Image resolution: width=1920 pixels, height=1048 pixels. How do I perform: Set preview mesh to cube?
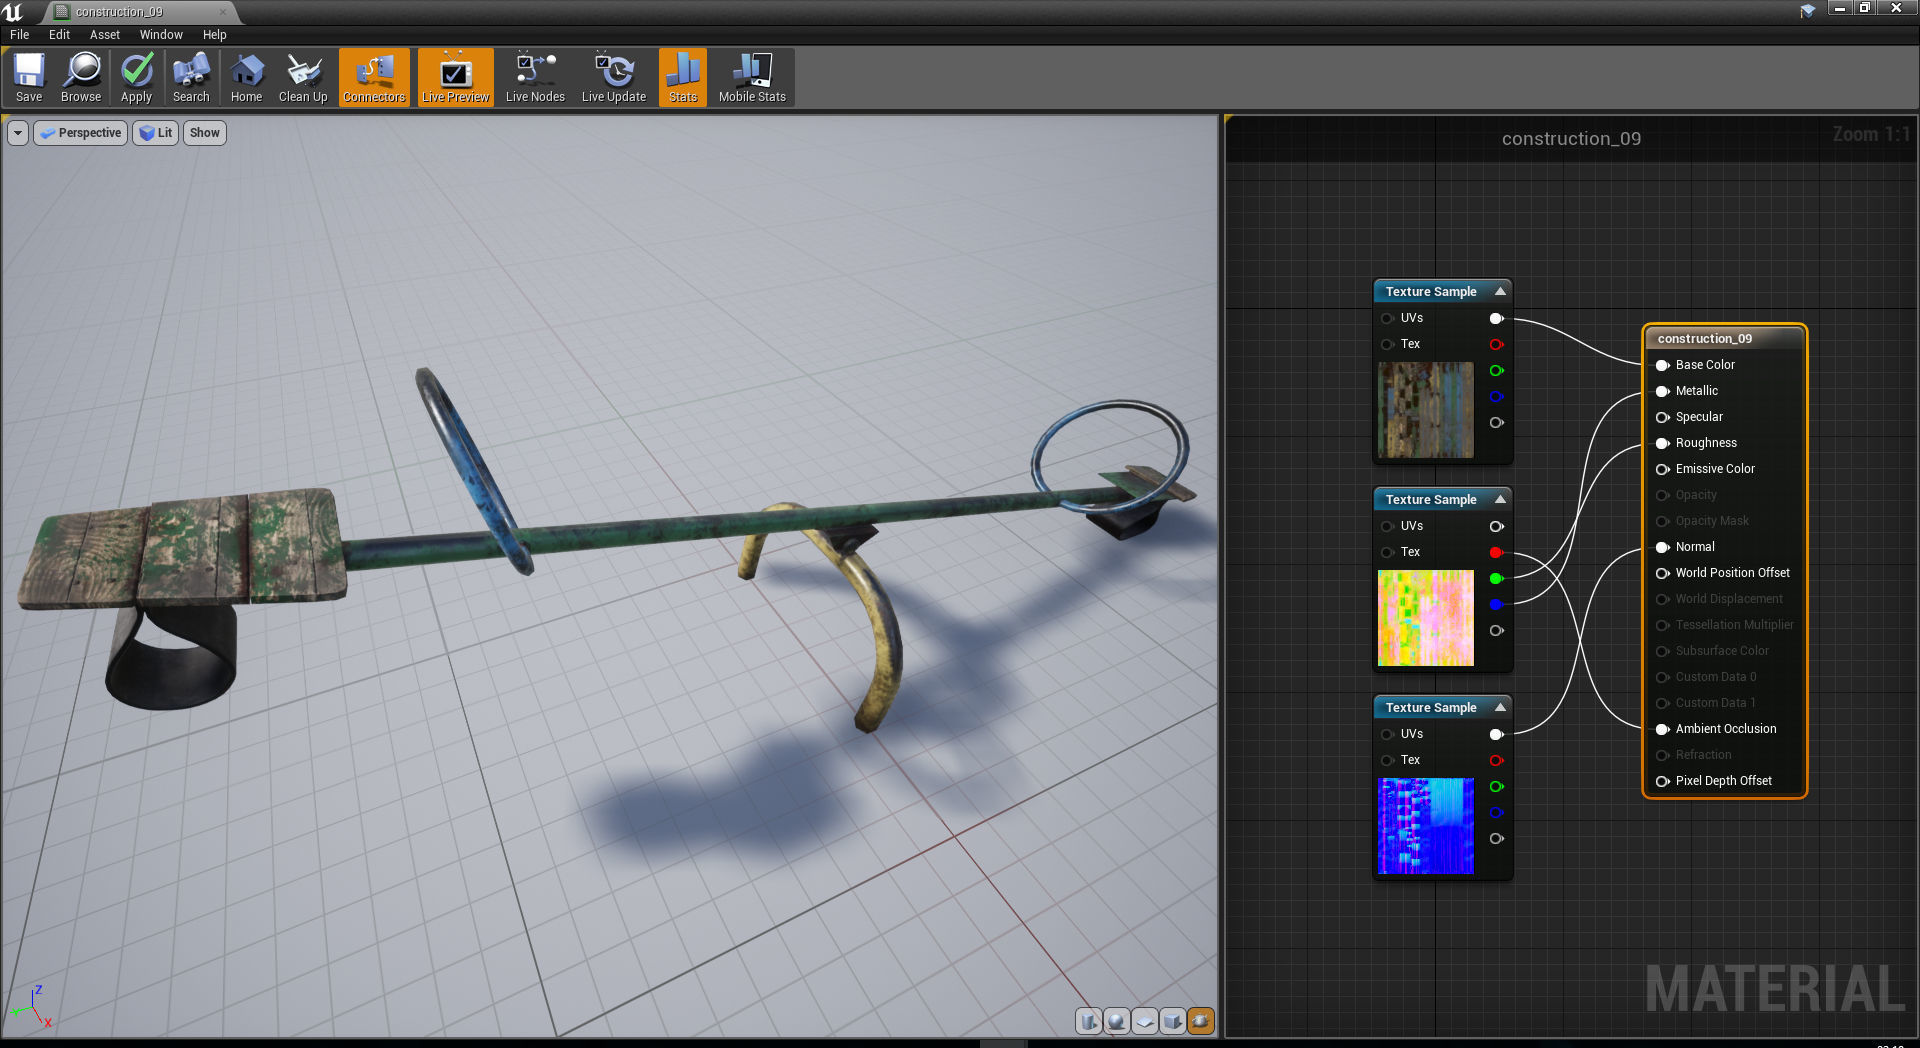(1173, 1021)
